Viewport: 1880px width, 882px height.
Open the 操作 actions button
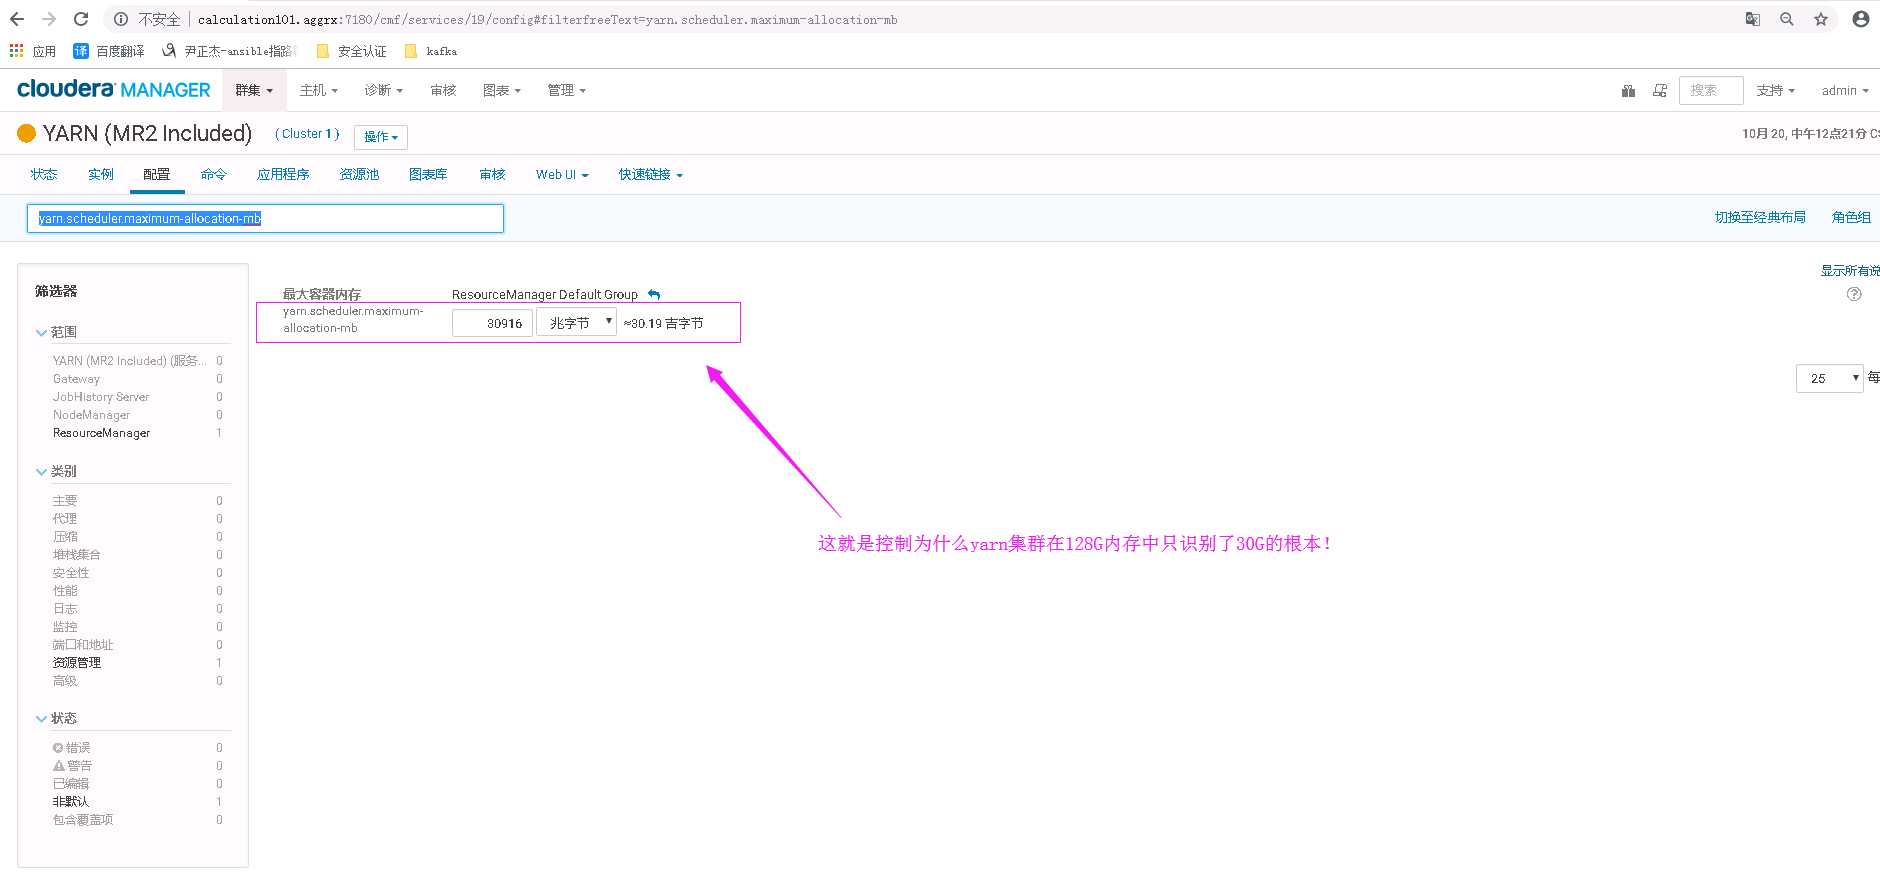(381, 136)
